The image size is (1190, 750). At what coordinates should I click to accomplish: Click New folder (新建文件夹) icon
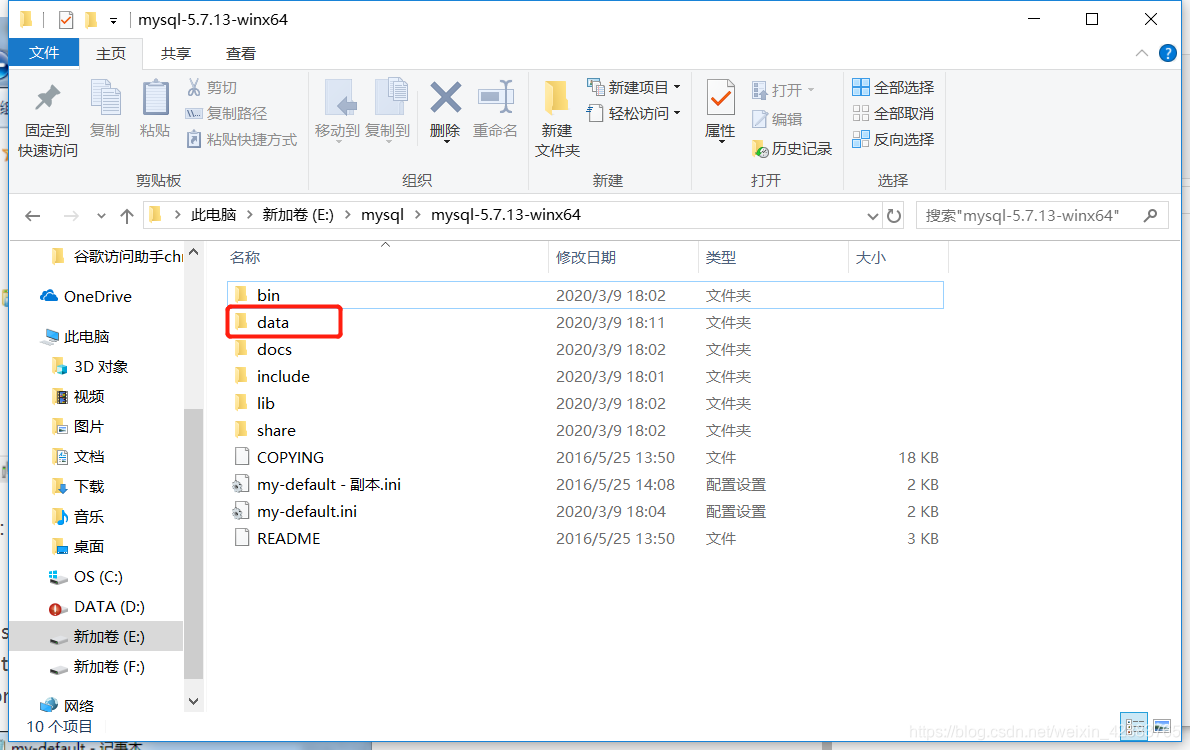coord(556,97)
